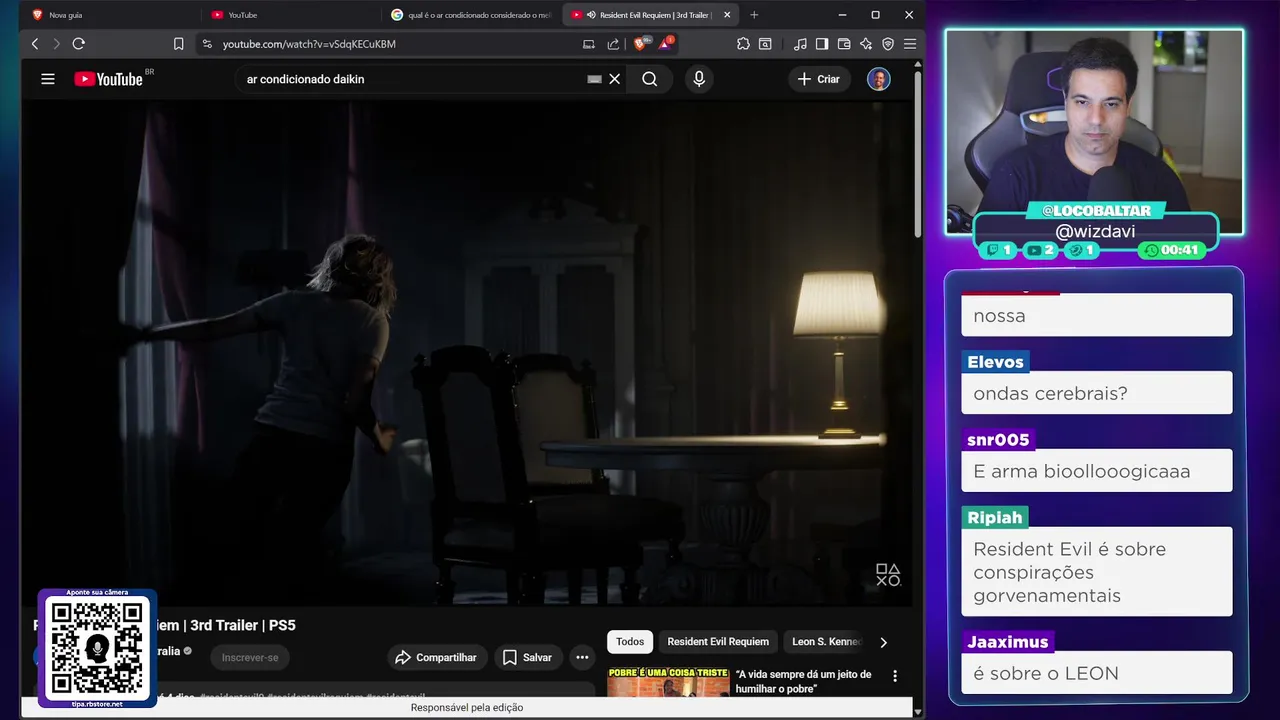Click Jaaximus message é sobre o LEON

(1097, 673)
